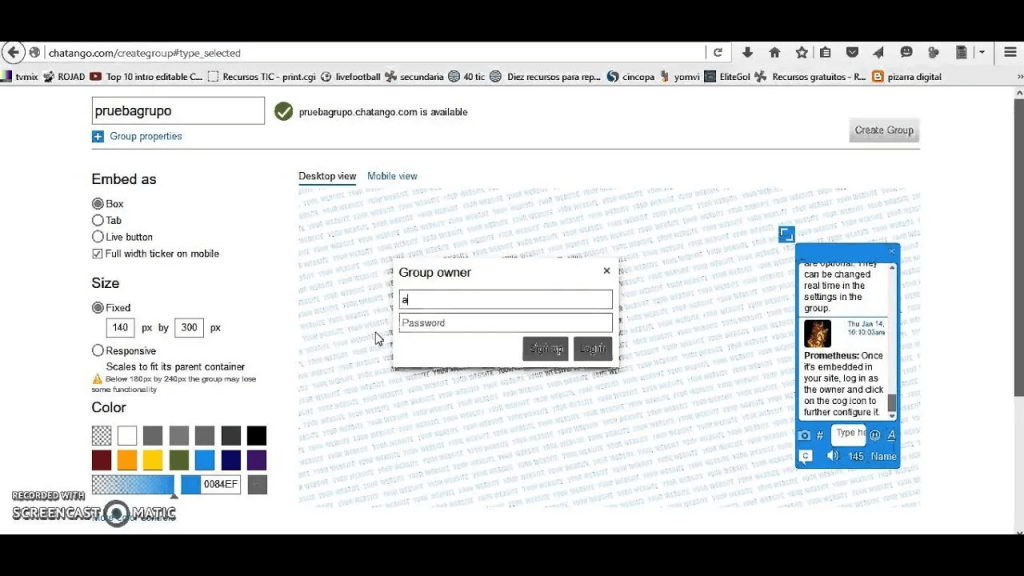Focus the Password field in dialog
1024x576 pixels.
click(x=506, y=323)
